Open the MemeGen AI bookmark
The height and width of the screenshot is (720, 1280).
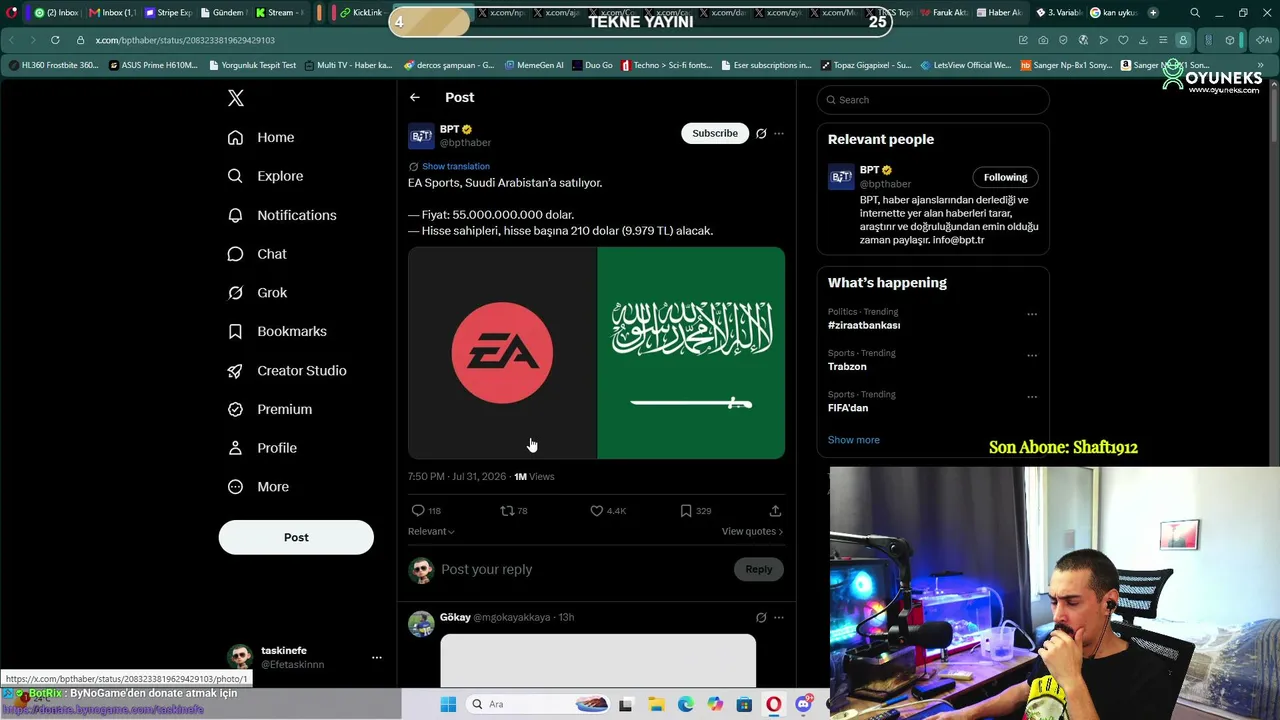(x=534, y=65)
